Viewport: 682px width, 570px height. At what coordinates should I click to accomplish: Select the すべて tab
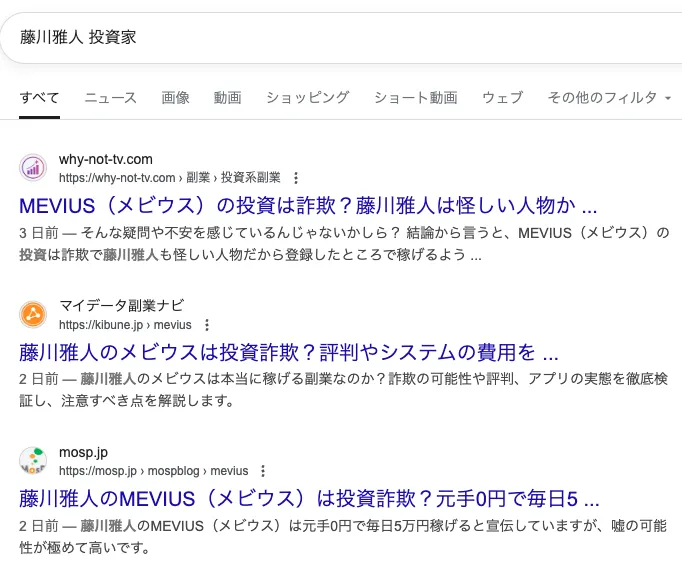pos(39,97)
